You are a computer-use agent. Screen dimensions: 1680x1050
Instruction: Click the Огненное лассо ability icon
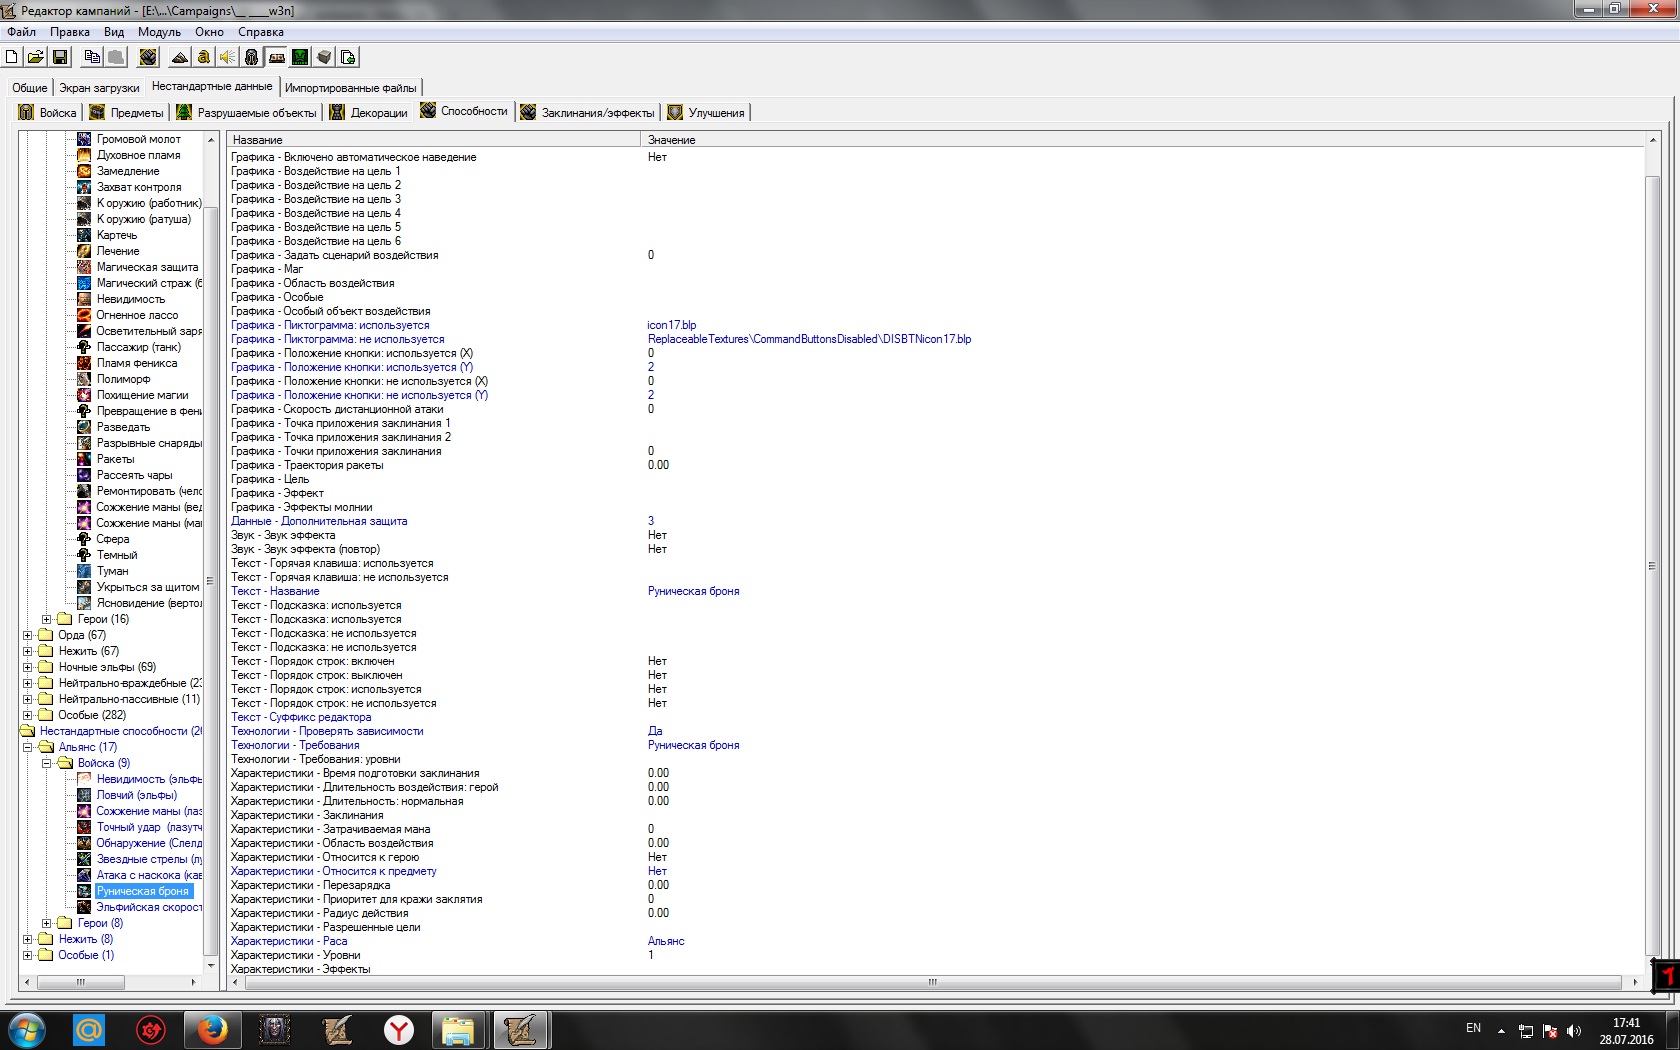tap(84, 315)
